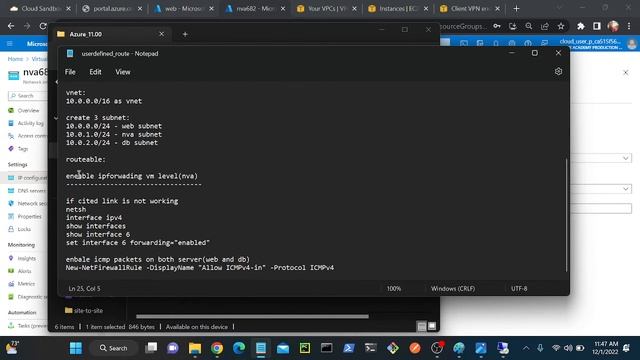
Task: Switch Explorer to details view
Action: pos(422,326)
